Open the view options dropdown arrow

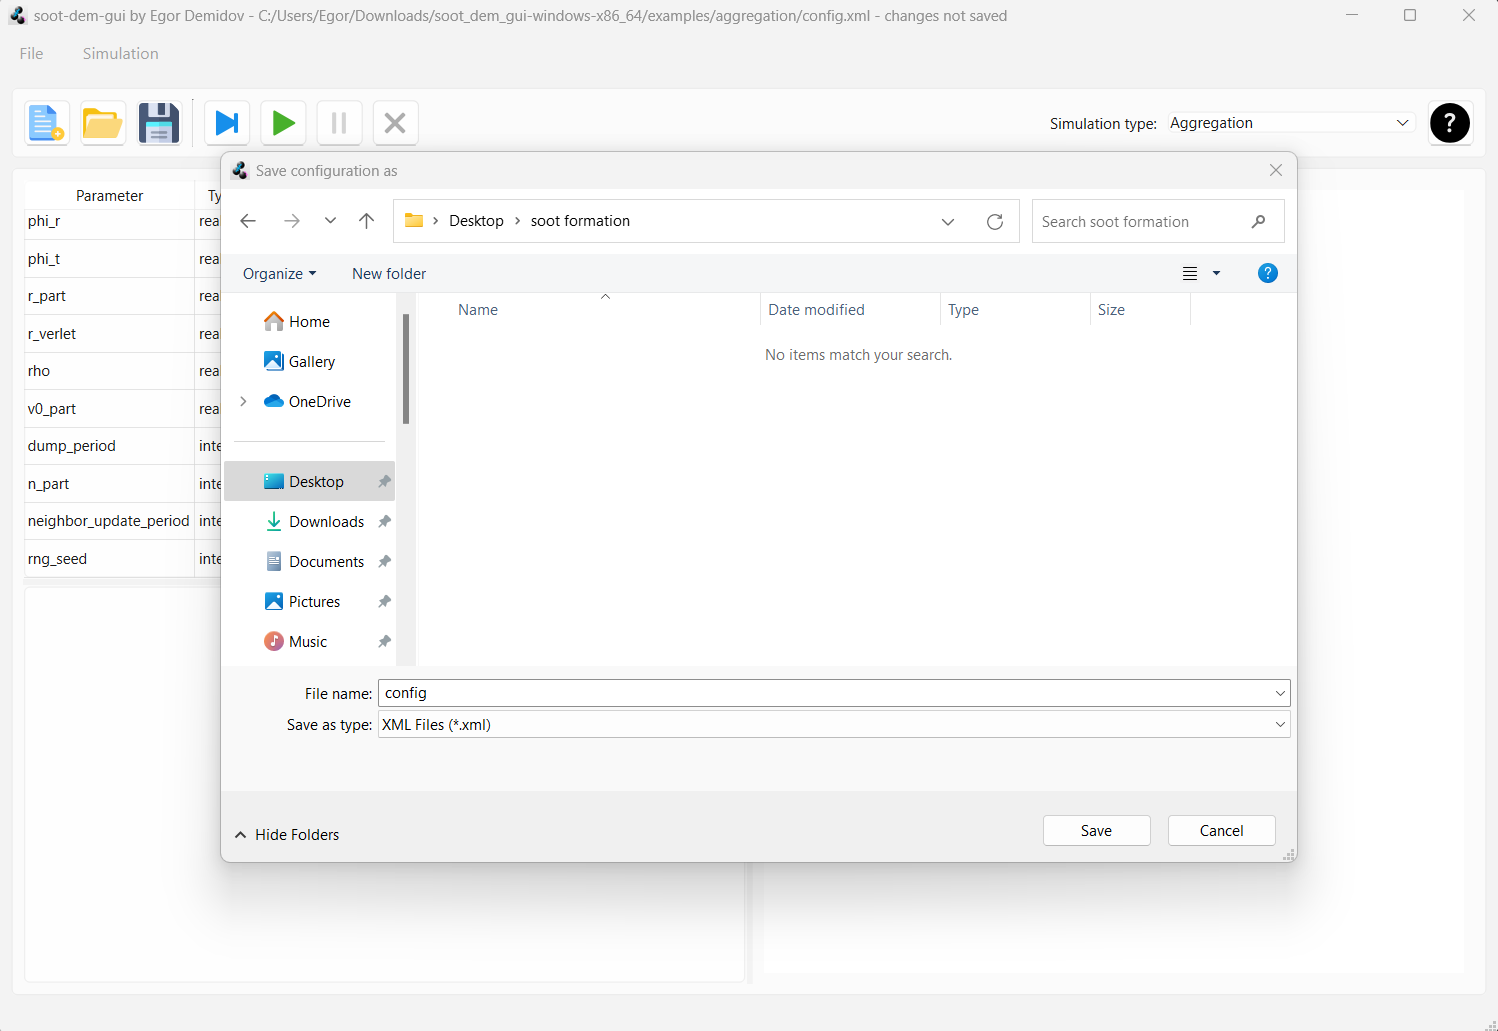click(x=1216, y=274)
